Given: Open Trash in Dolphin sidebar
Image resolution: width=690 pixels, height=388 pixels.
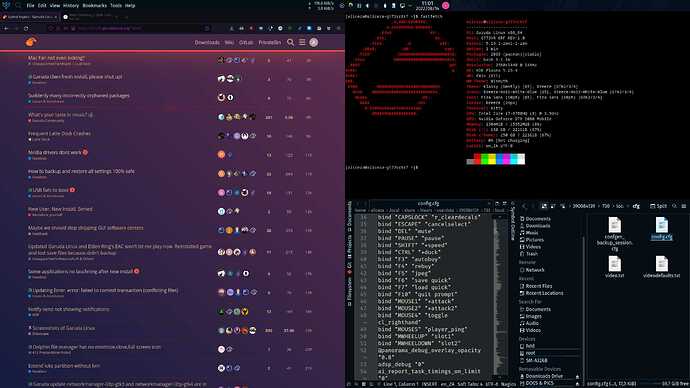Looking at the screenshot, I should click(x=529, y=254).
